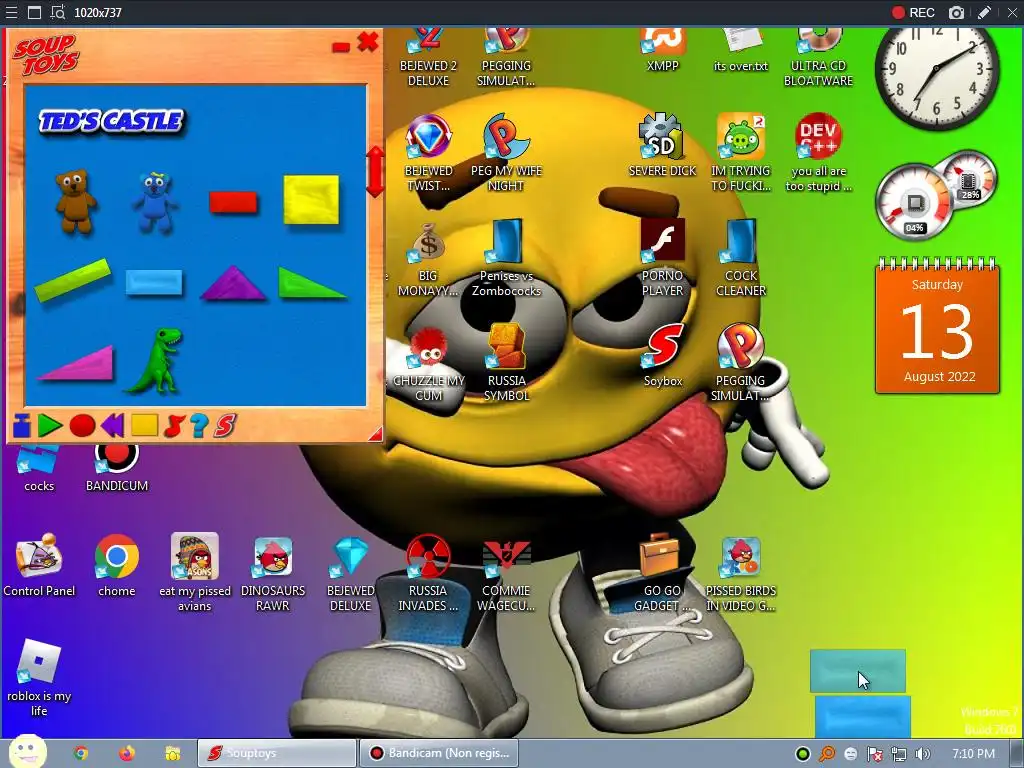Open the COMMIE WAGECU... desktop icon

pos(506,574)
